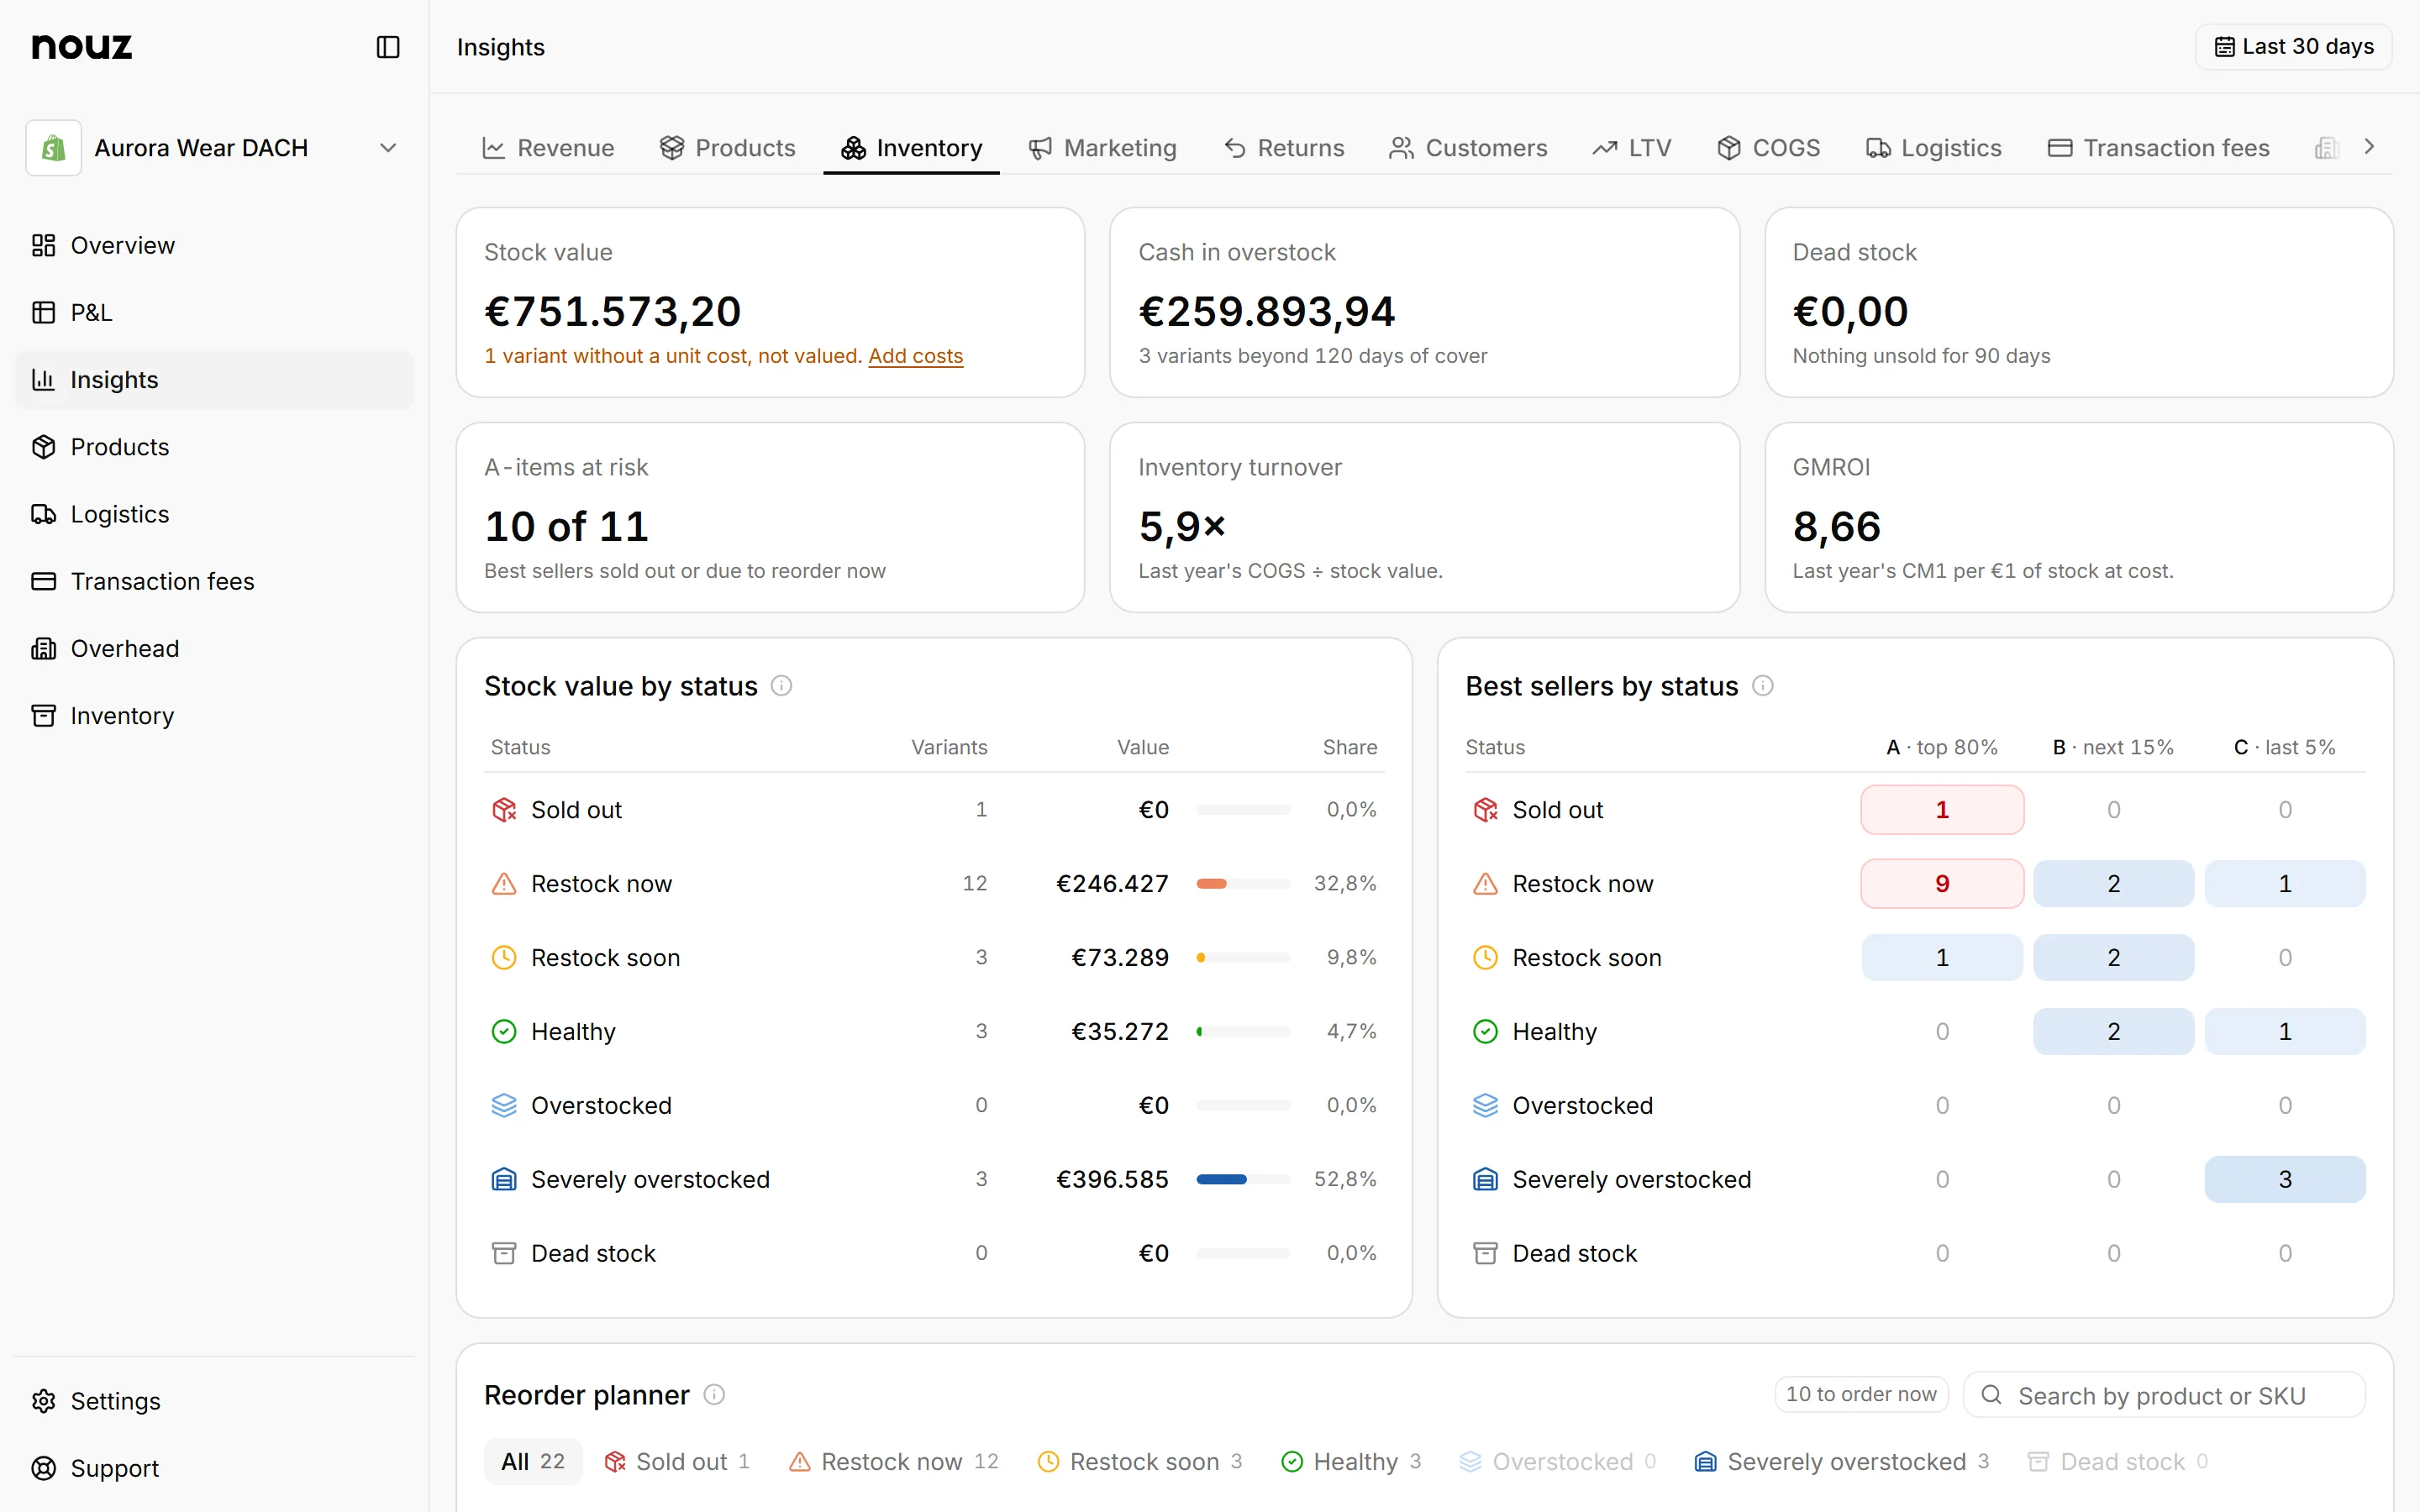Filter Reorder planner by Healthy
The width and height of the screenshot is (2420, 1512).
tap(1351, 1462)
